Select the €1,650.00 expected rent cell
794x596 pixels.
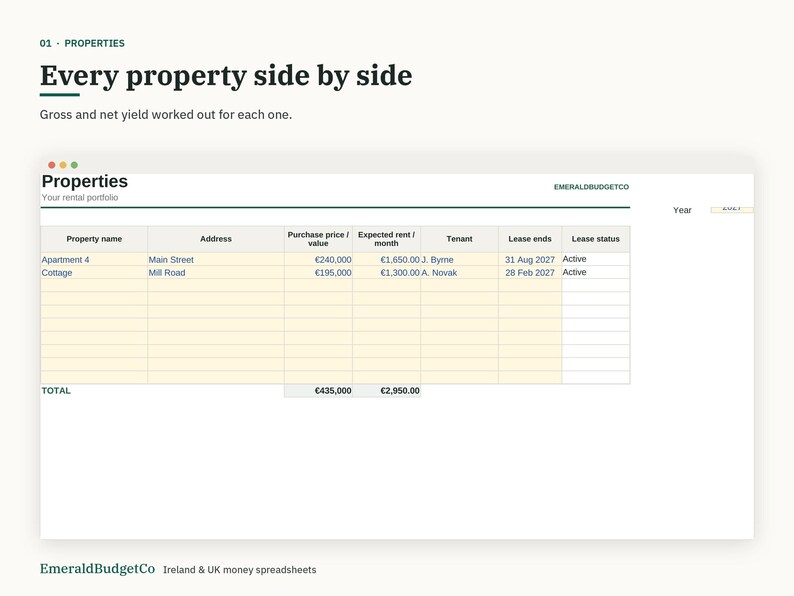click(386, 259)
